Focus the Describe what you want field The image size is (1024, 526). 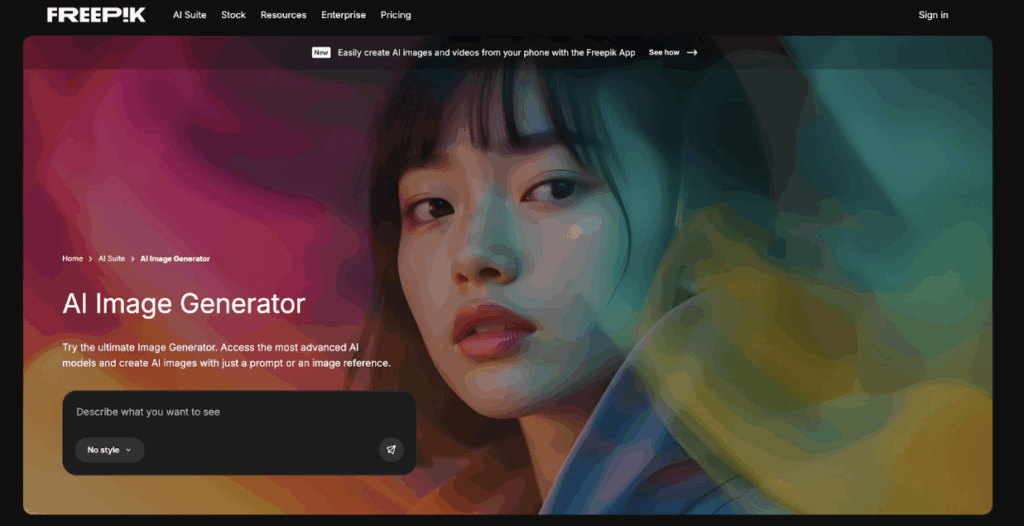click(x=238, y=412)
